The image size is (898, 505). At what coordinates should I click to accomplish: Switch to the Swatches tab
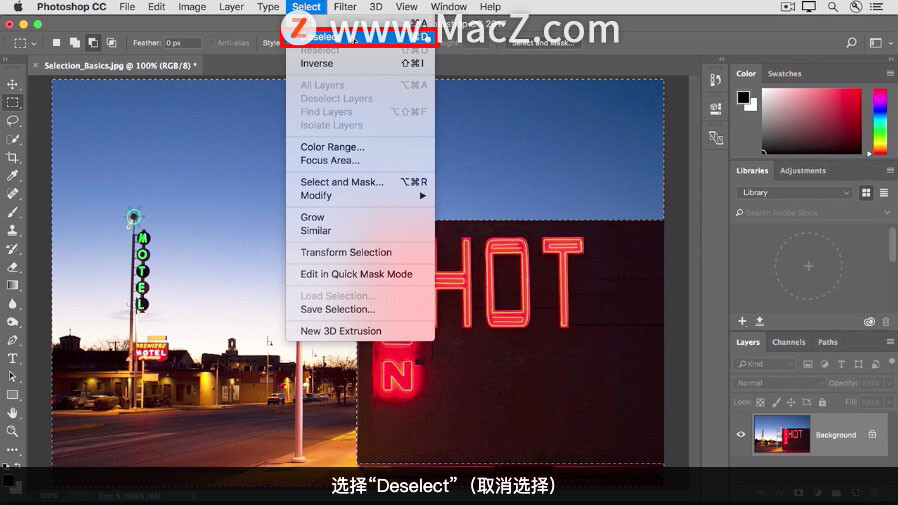(x=784, y=74)
